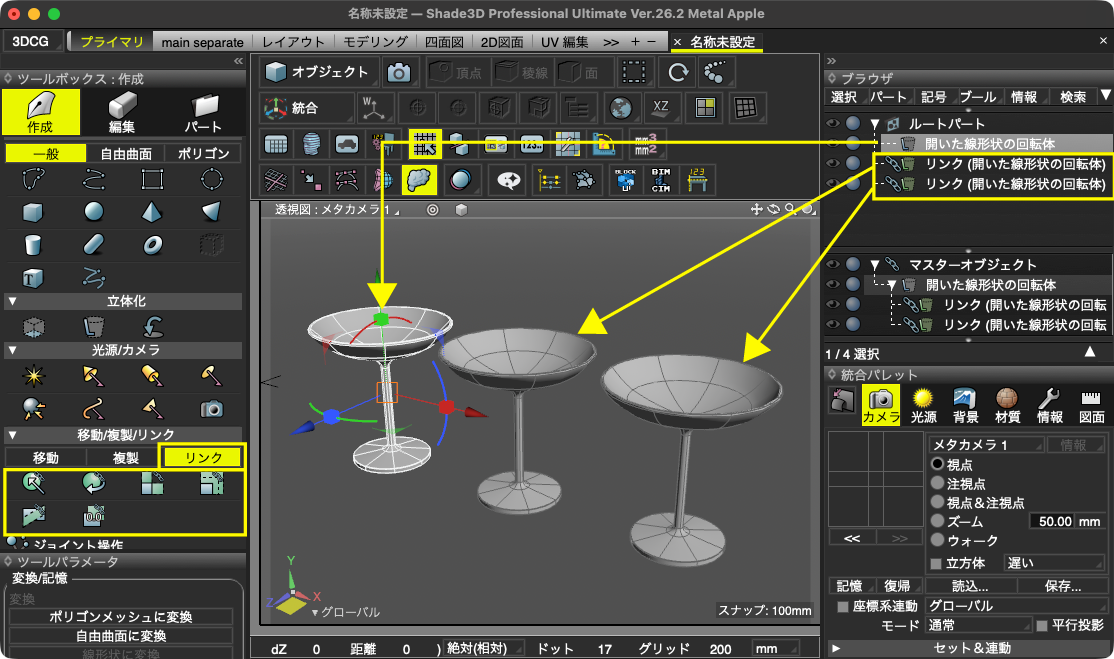Select the 視点 radio button
Viewport: 1114px width, 659px height.
937,464
